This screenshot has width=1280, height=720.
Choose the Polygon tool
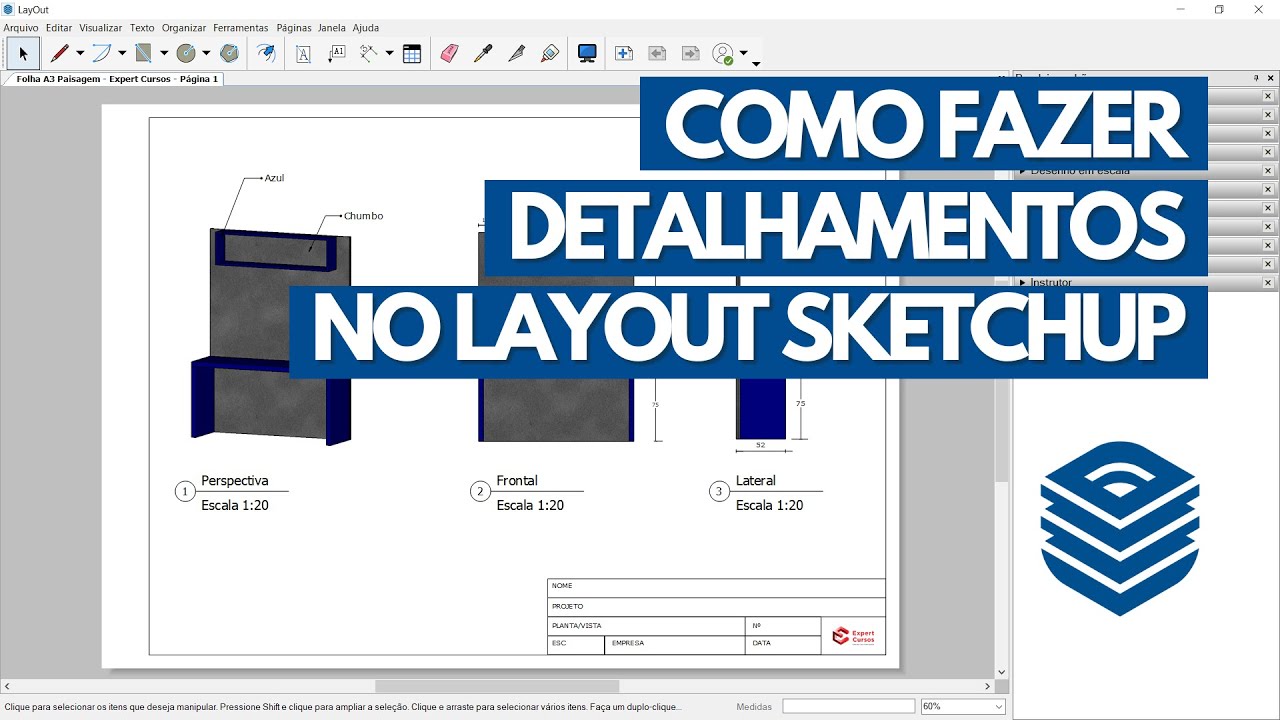[229, 54]
